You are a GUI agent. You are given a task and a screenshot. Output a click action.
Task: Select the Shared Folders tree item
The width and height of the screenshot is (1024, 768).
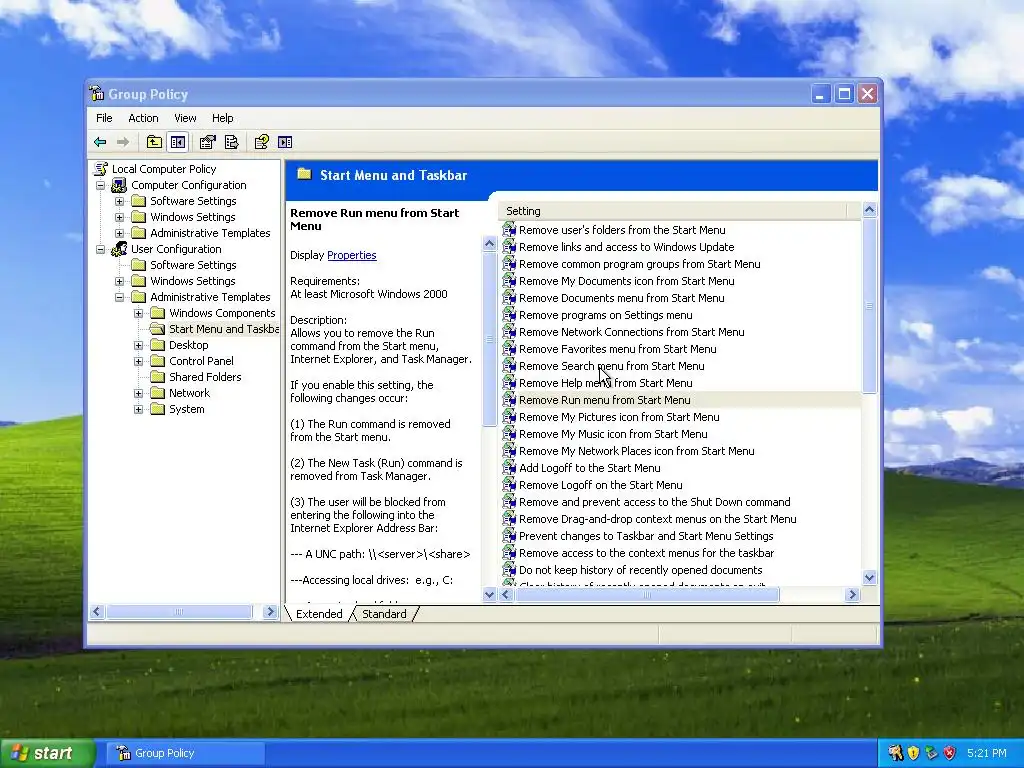tap(205, 377)
